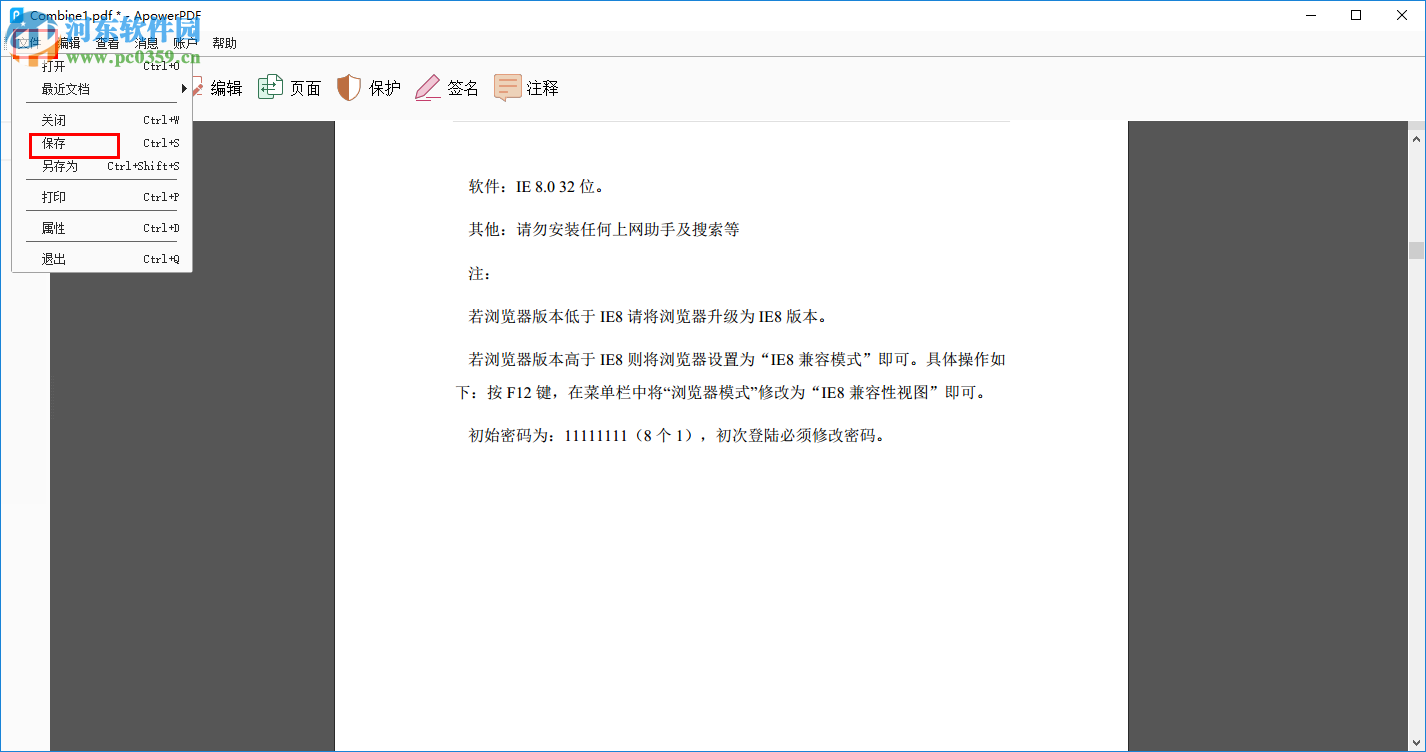Viewport: 1426px width, 752px height.
Task: Select the 签名 (Sign) pen icon
Action: coord(427,87)
